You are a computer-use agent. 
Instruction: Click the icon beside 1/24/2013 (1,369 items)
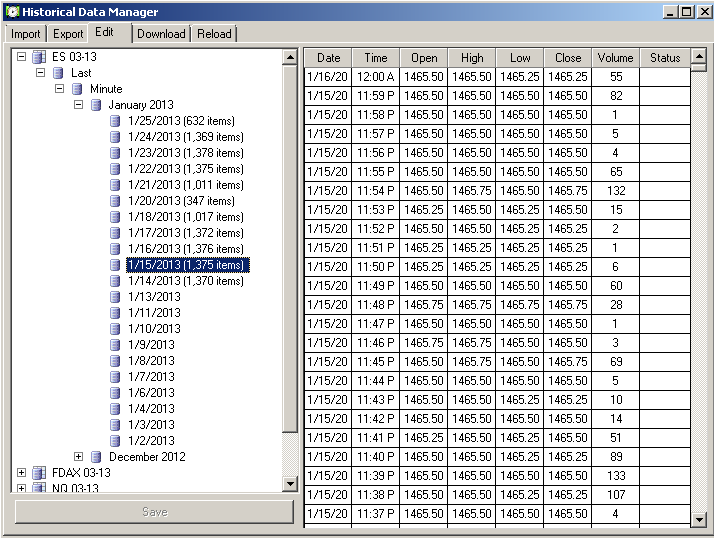[x=116, y=137]
